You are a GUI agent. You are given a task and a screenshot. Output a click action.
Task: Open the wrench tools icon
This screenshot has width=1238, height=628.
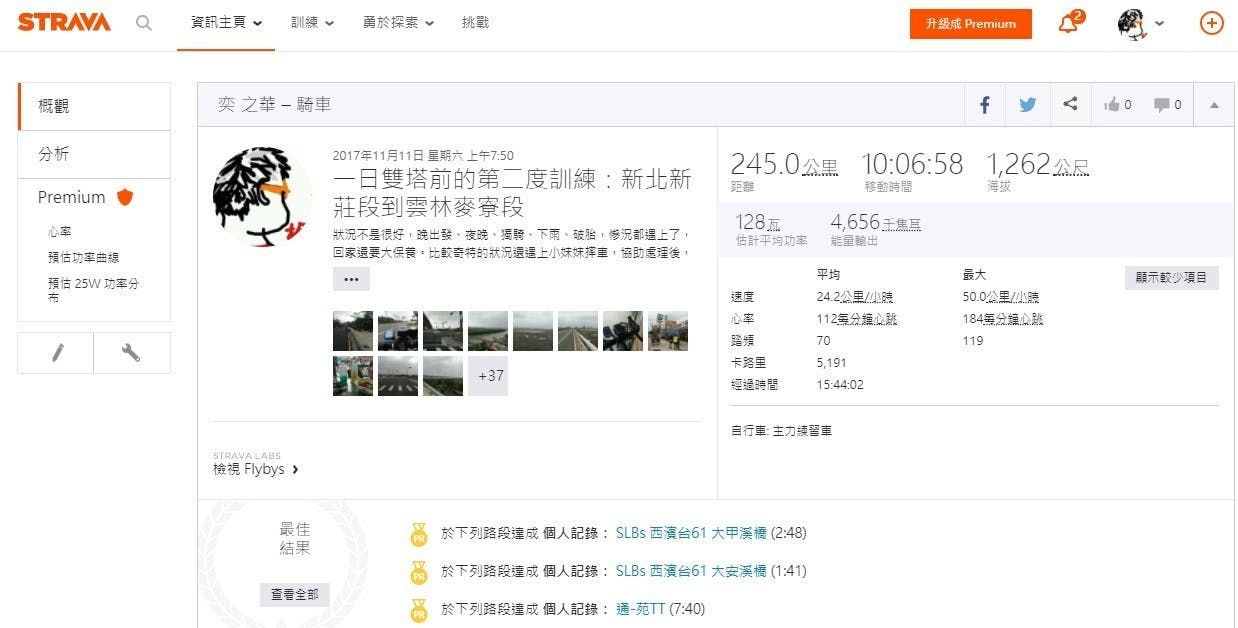click(131, 353)
